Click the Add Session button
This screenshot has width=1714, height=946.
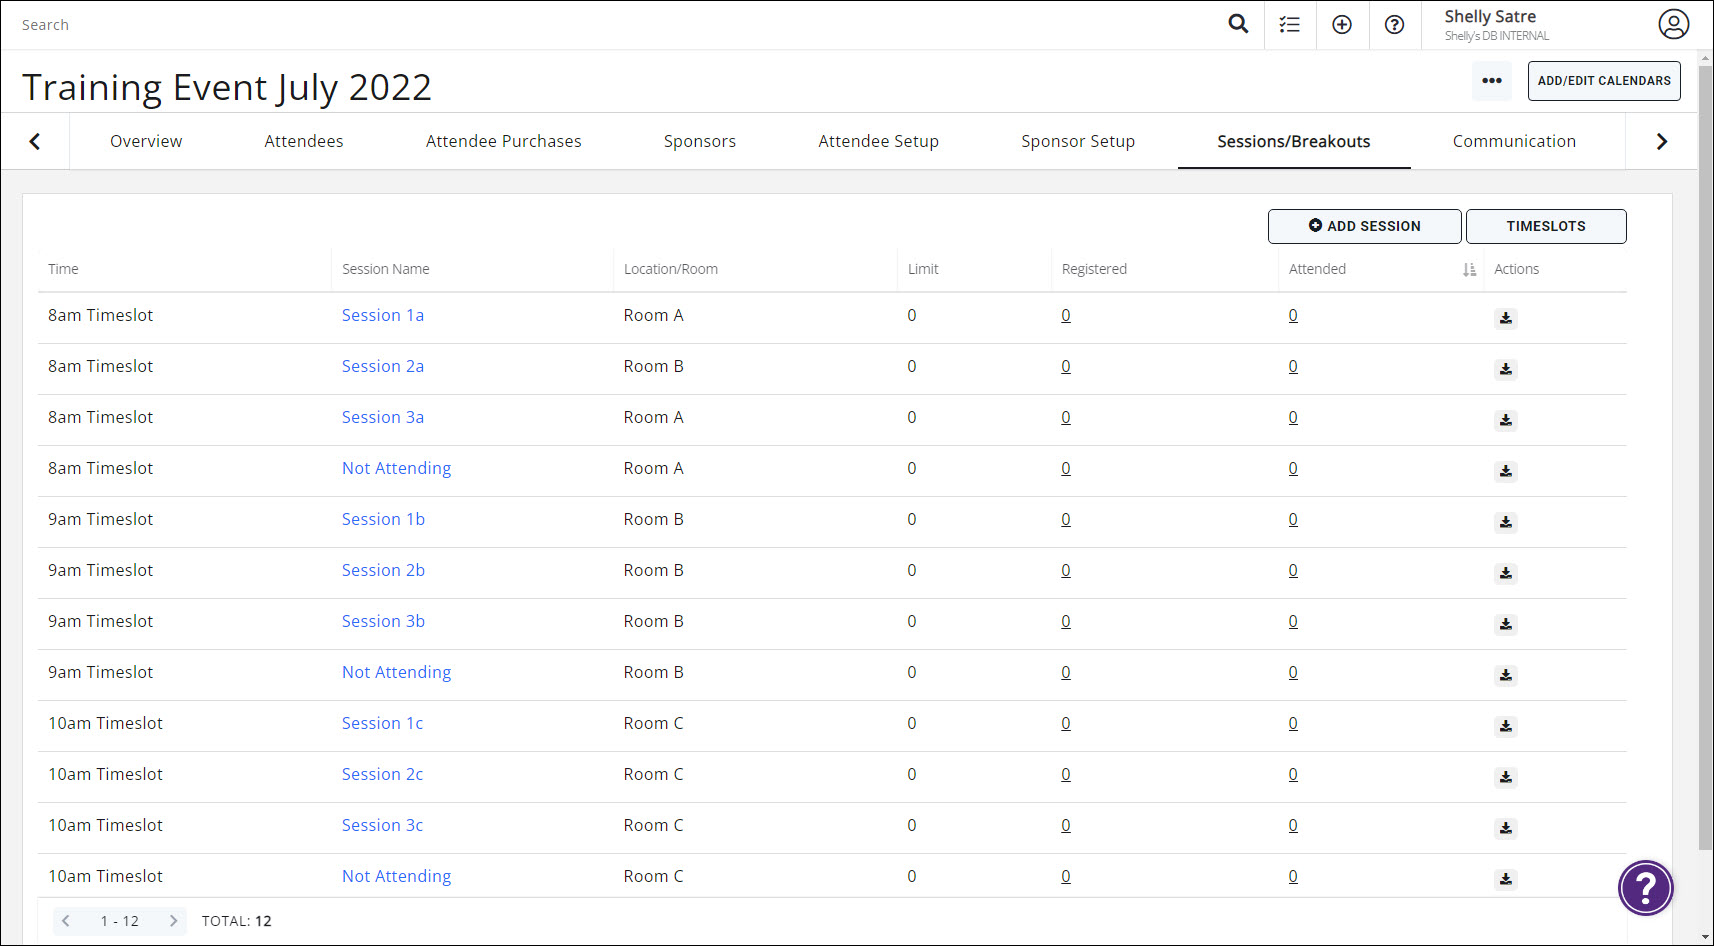(x=1364, y=226)
